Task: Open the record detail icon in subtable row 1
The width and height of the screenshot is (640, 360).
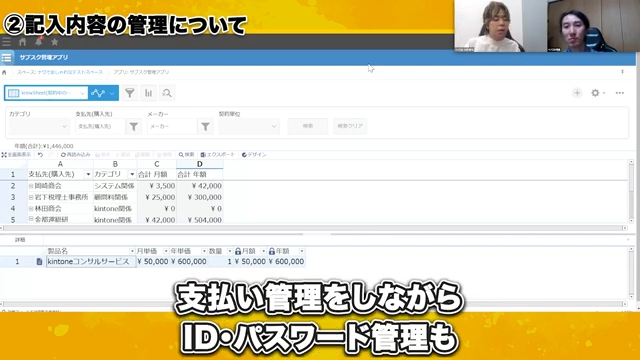Action: tap(39, 262)
